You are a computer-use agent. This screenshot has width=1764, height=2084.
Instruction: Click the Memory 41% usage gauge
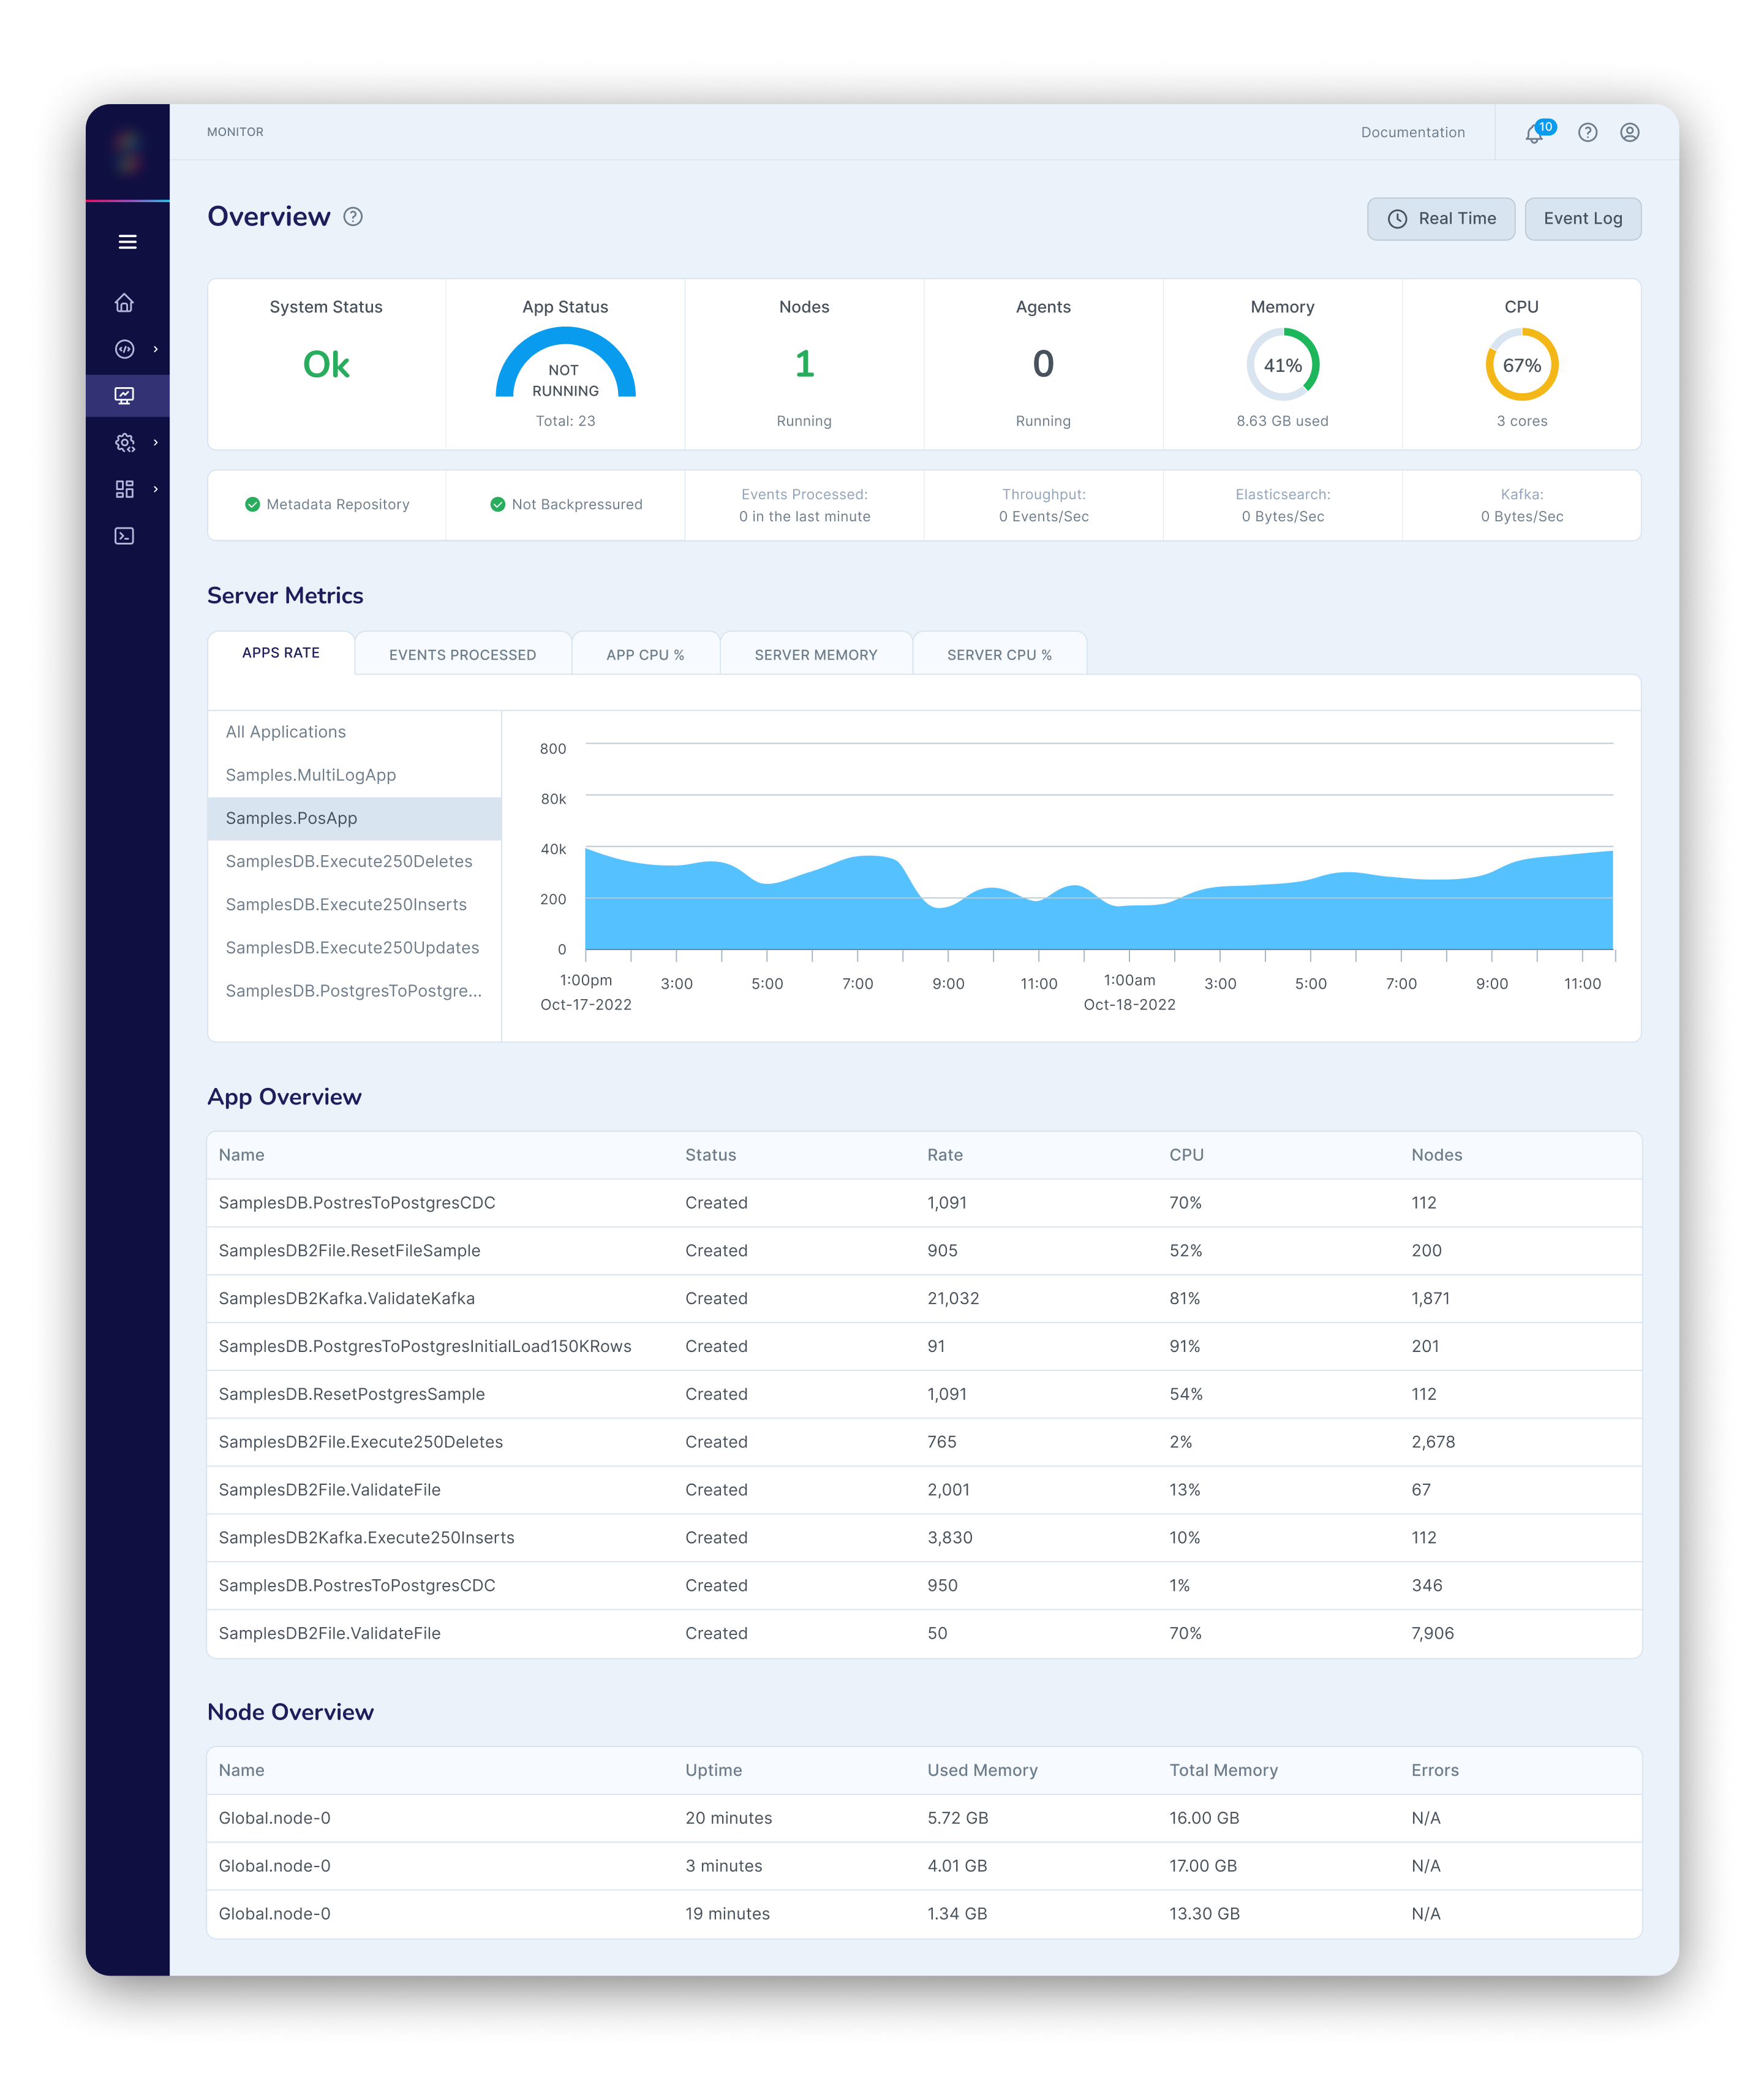point(1282,365)
